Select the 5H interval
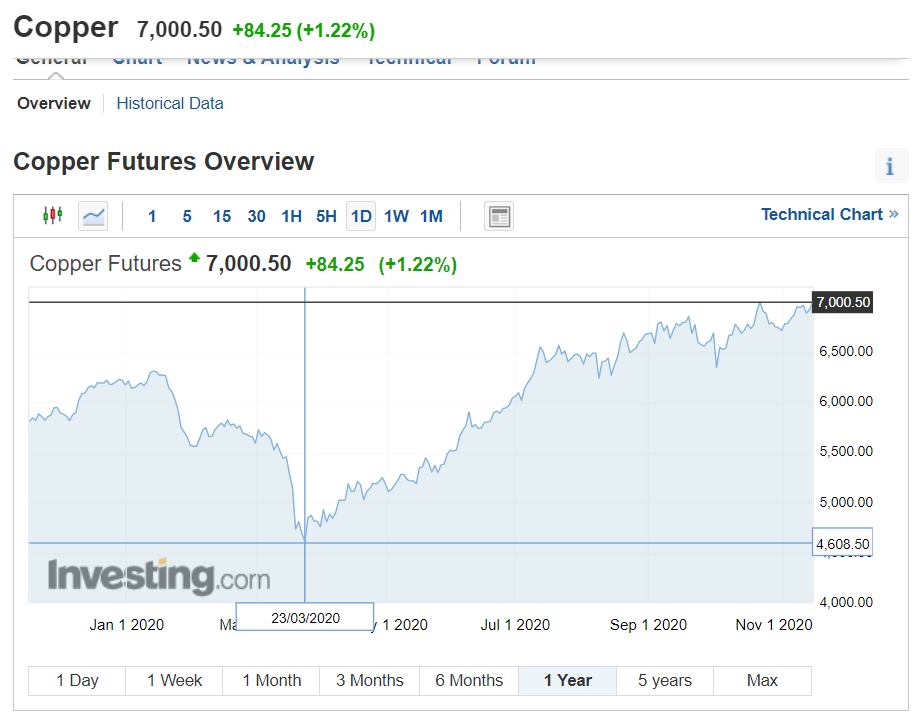The image size is (919, 715). coord(326,216)
